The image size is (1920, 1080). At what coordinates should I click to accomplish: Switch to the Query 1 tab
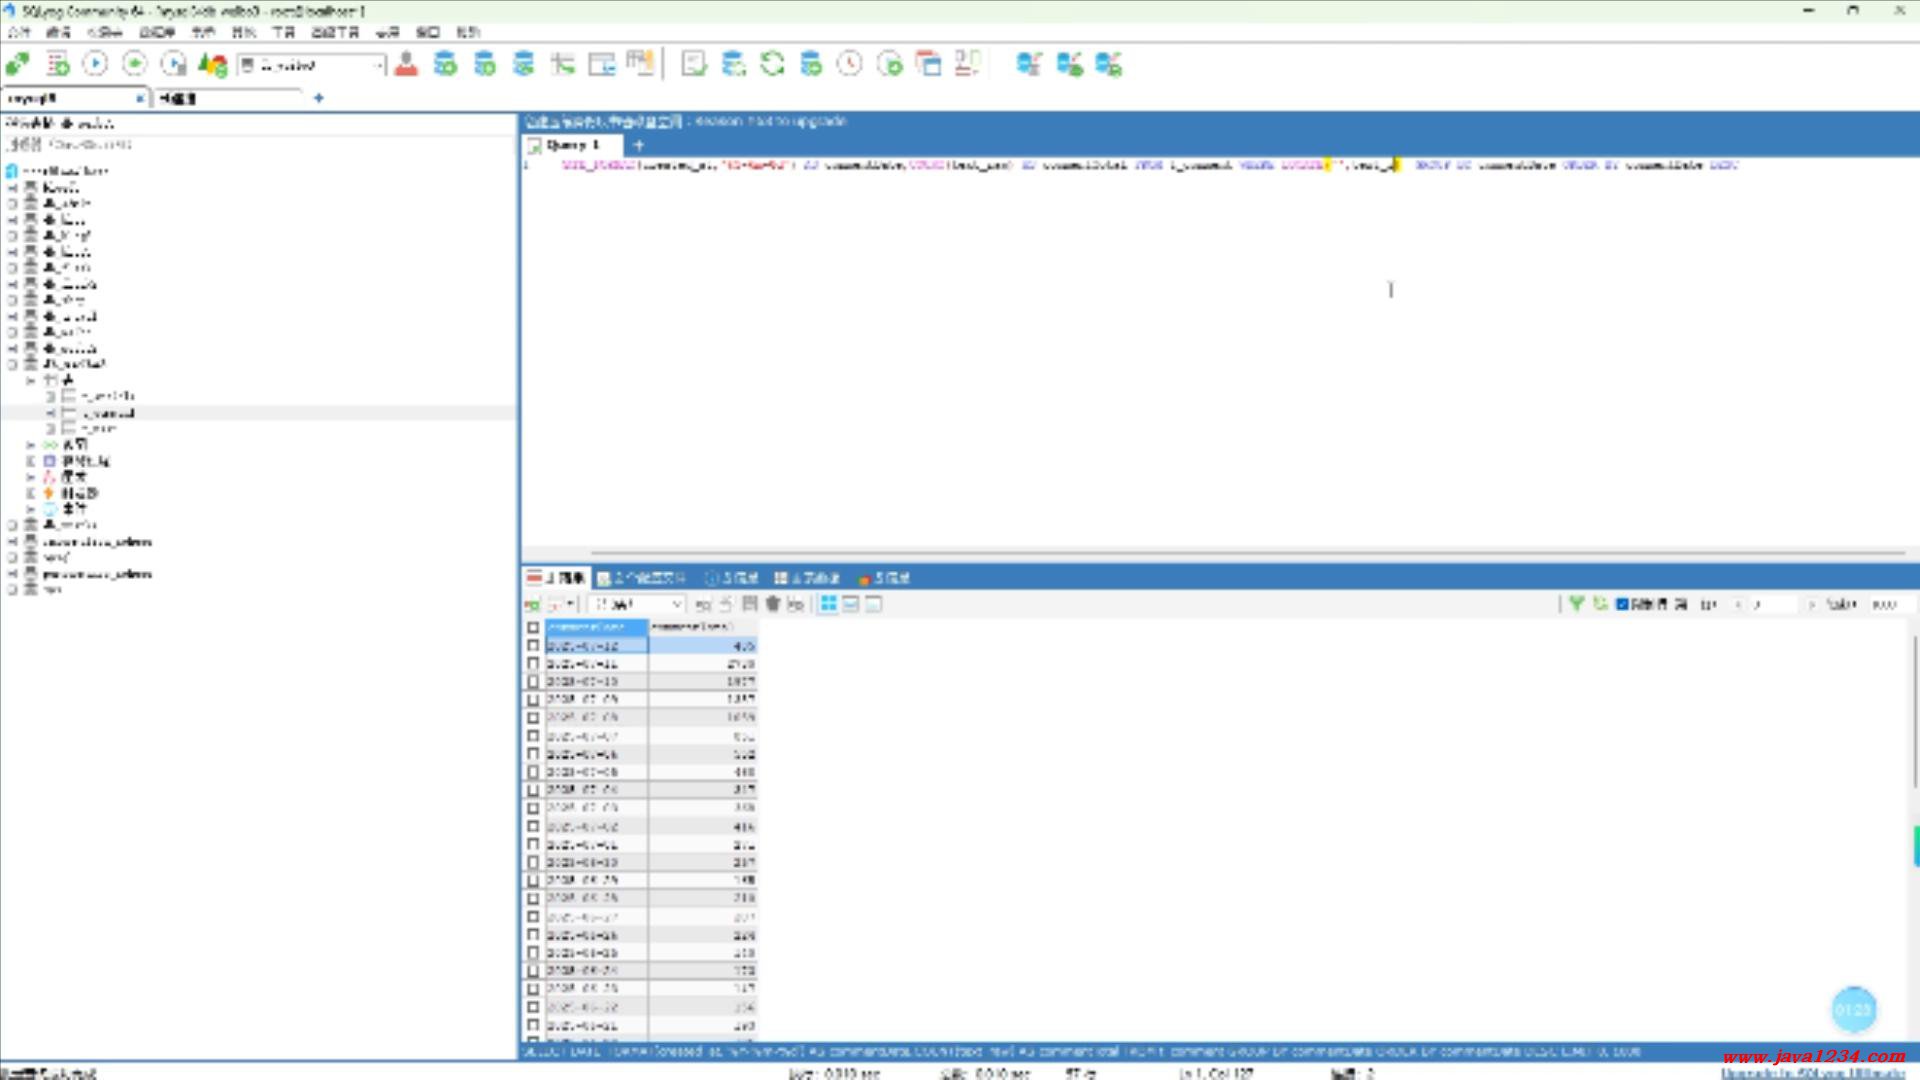point(572,145)
